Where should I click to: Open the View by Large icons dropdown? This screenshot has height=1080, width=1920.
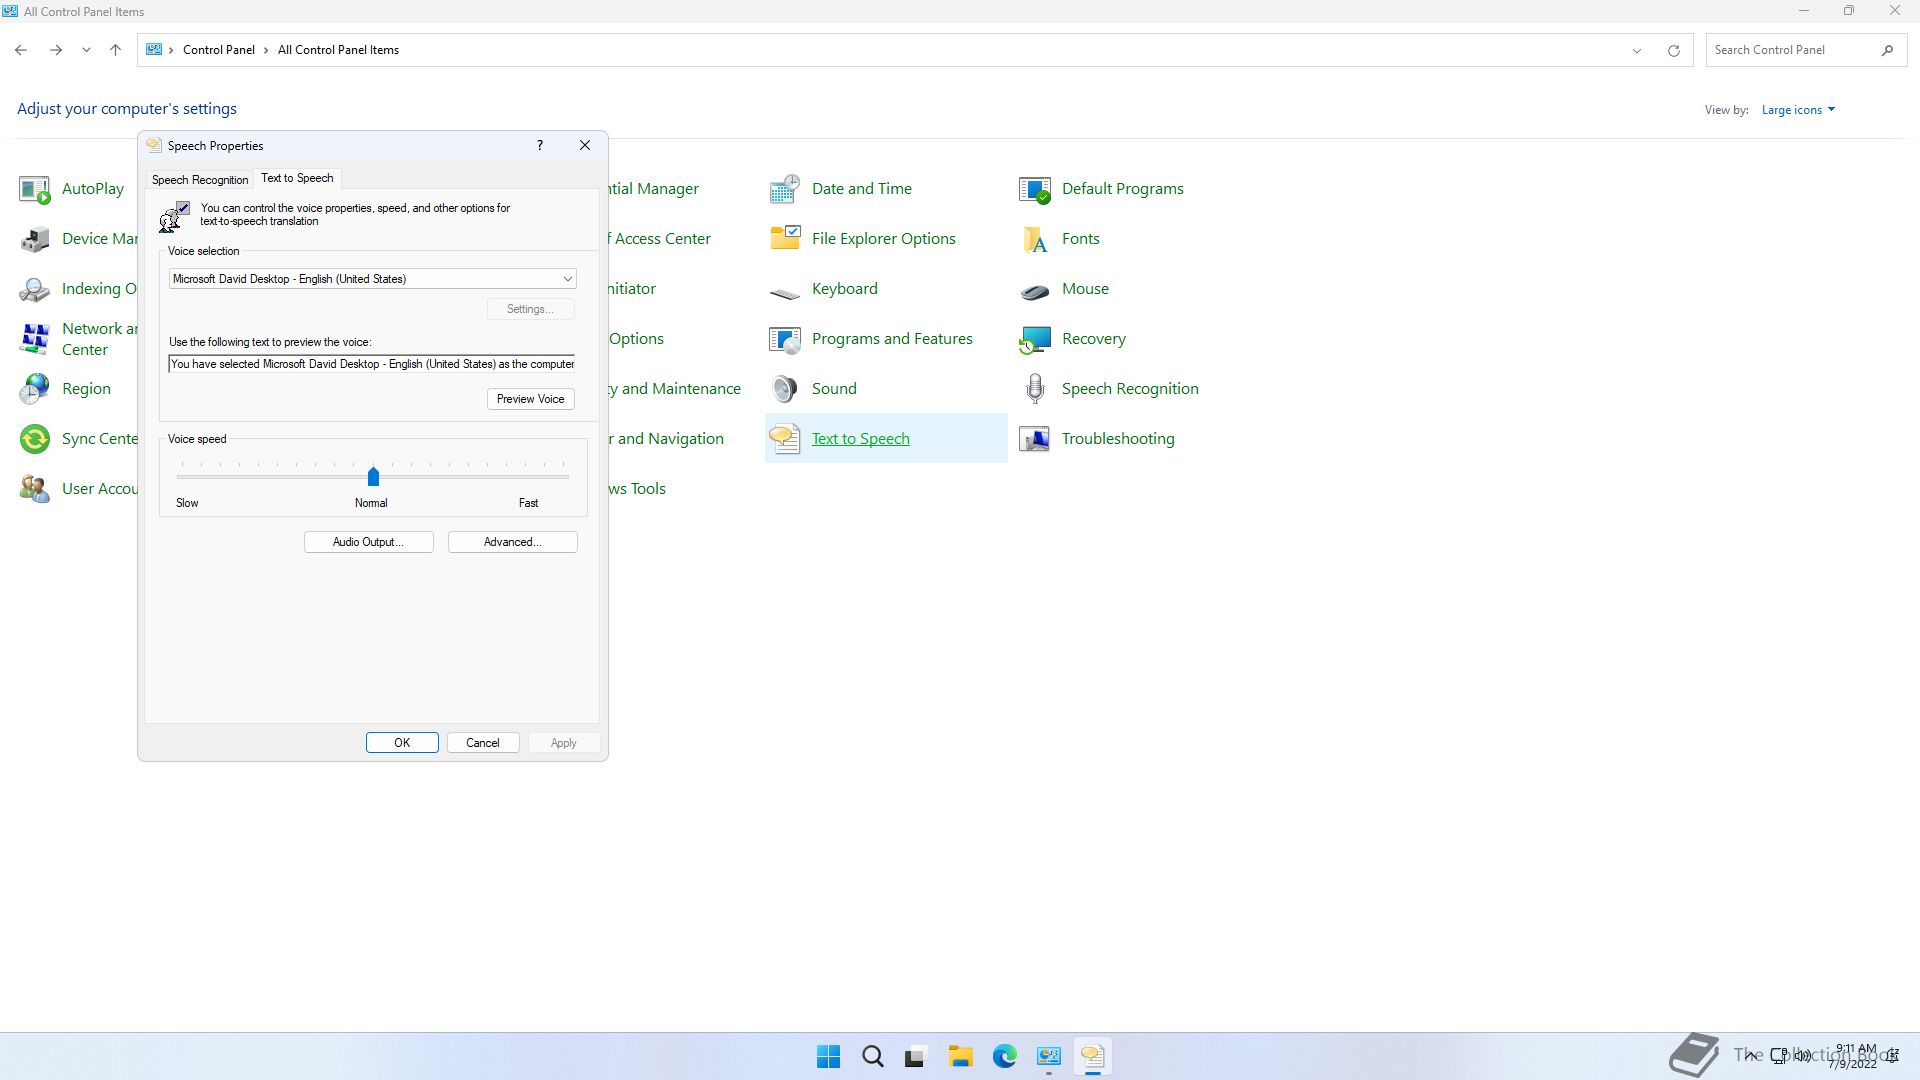pos(1798,110)
